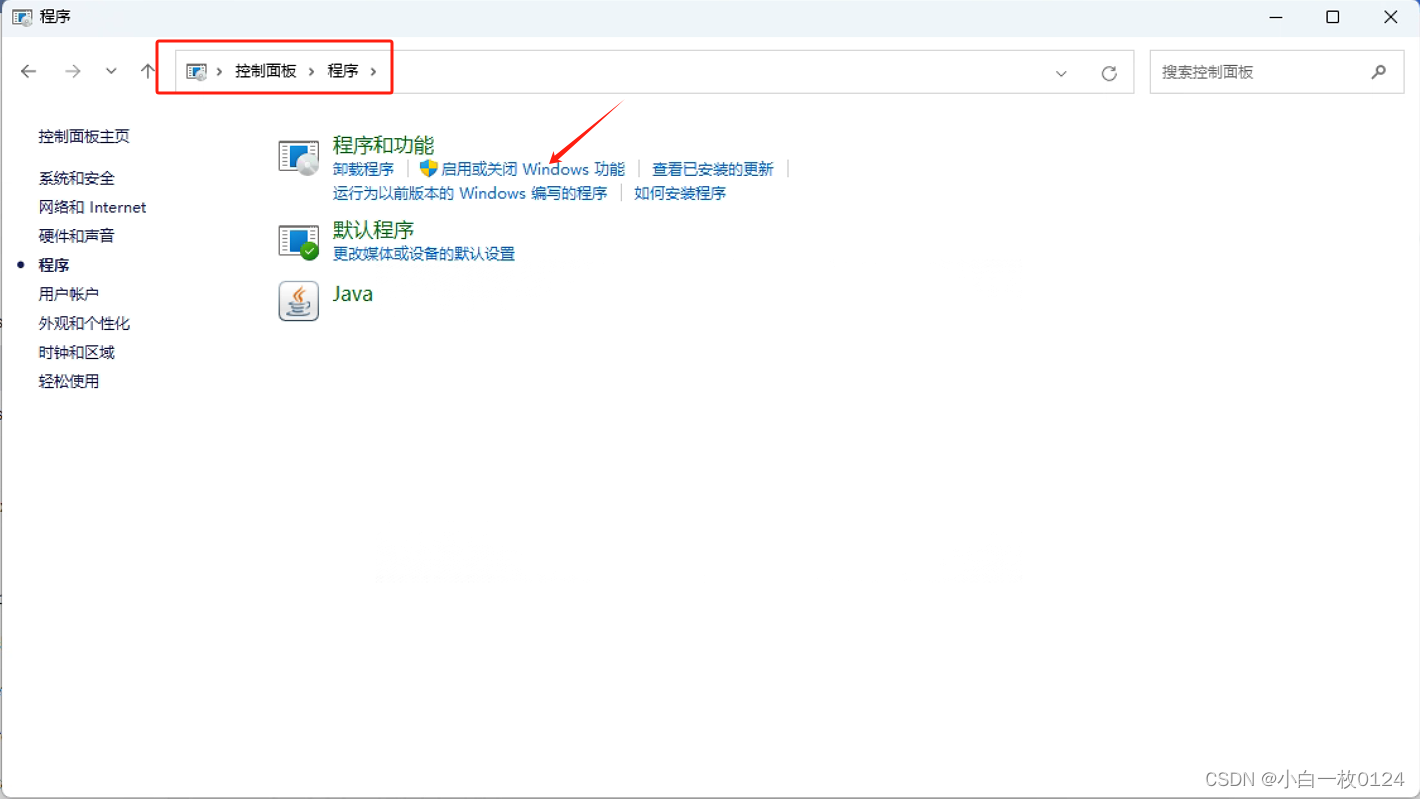This screenshot has width=1420, height=799.
Task: Open the recent locations dropdown arrow
Action: [x=111, y=71]
